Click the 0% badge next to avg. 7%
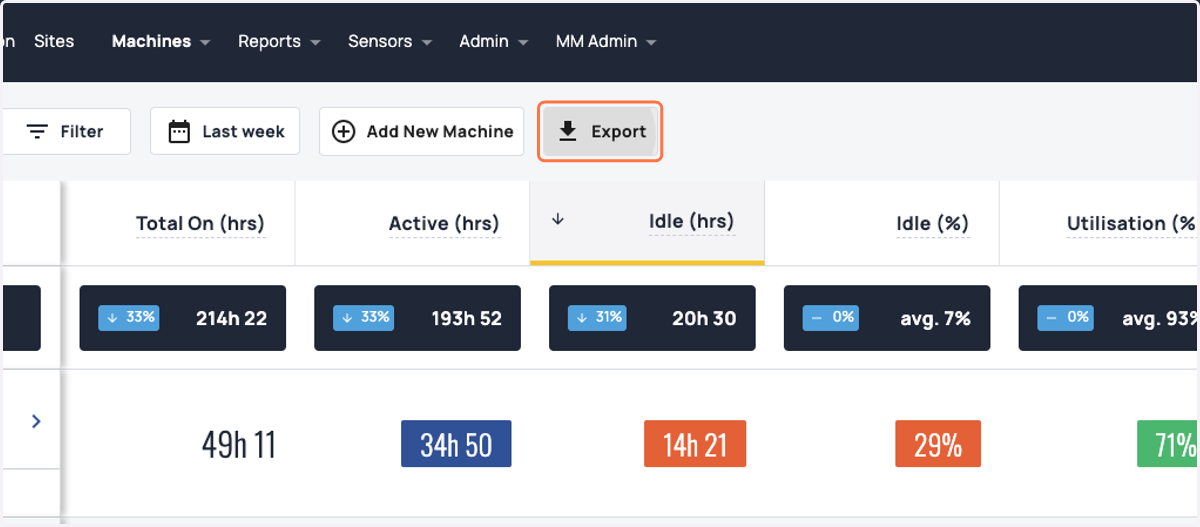Image resolution: width=1200 pixels, height=527 pixels. click(x=832, y=317)
